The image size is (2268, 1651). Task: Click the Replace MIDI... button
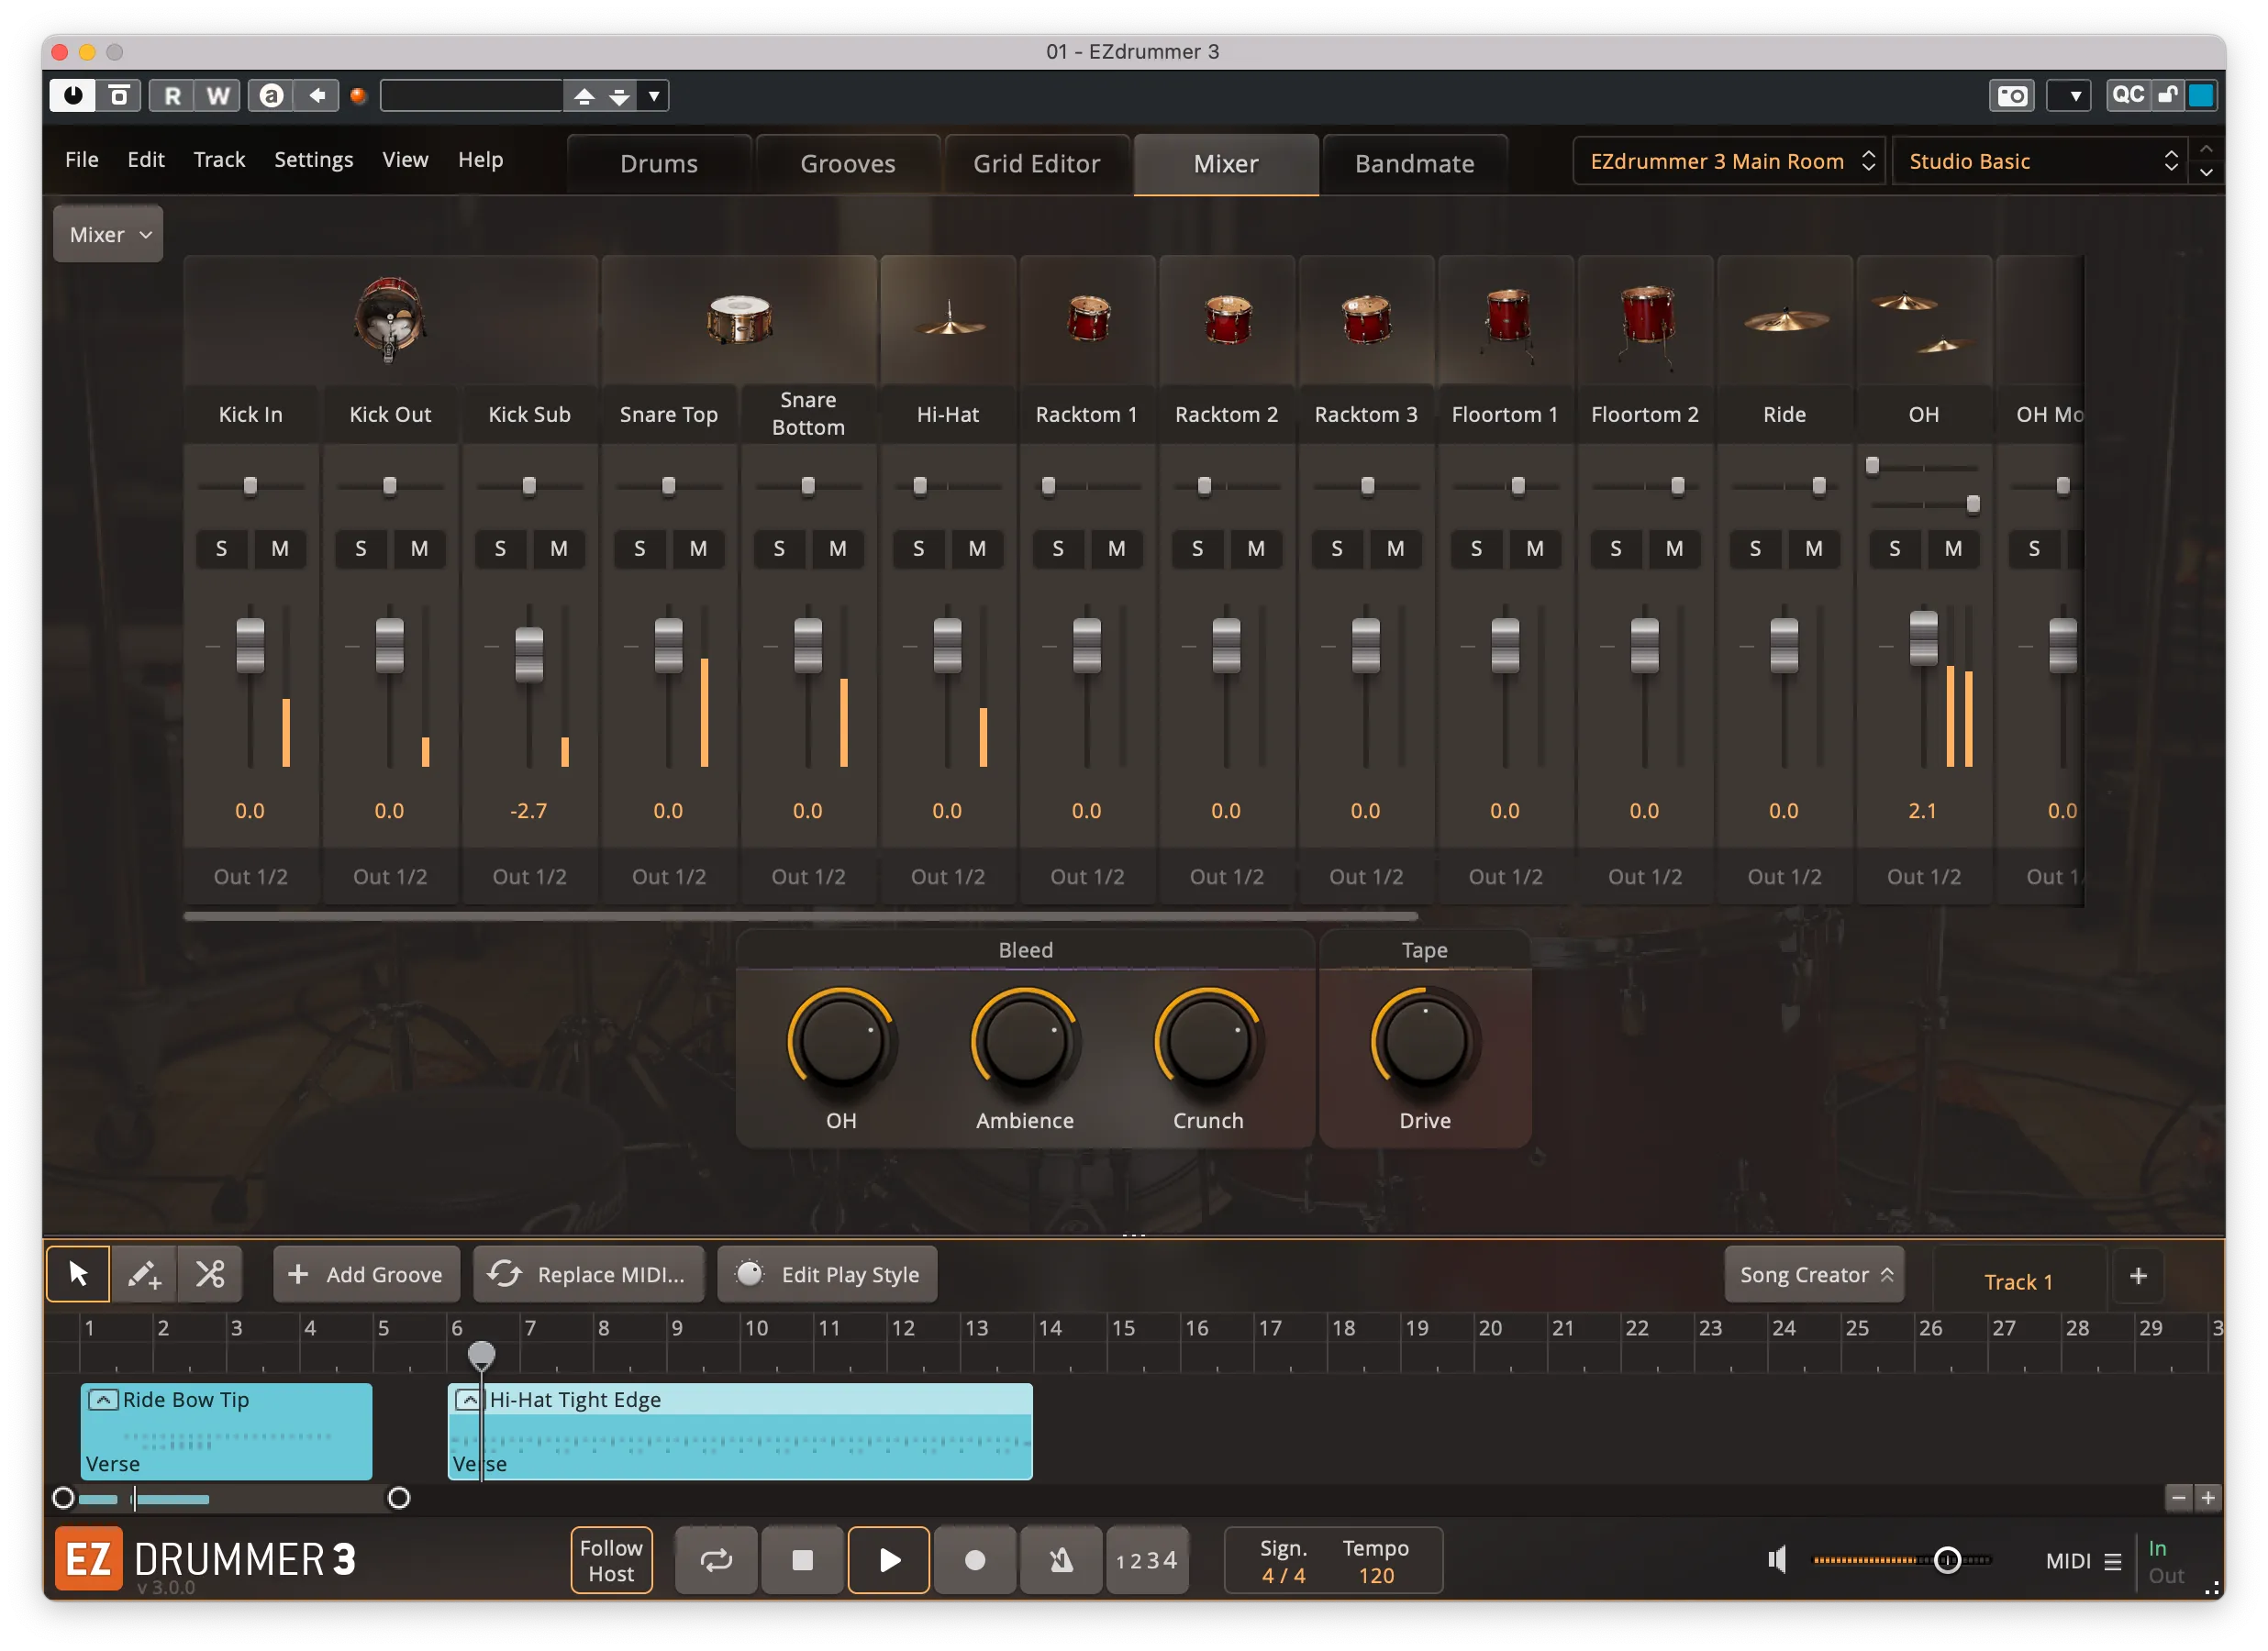coord(588,1274)
